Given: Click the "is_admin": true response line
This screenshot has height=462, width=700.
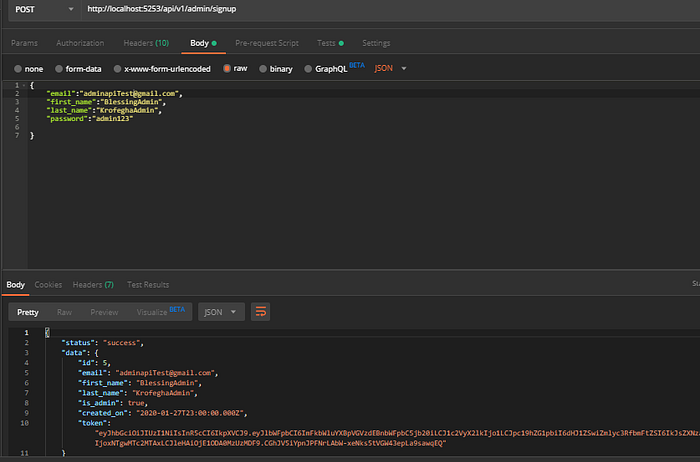Looking at the screenshot, I should [112, 403].
